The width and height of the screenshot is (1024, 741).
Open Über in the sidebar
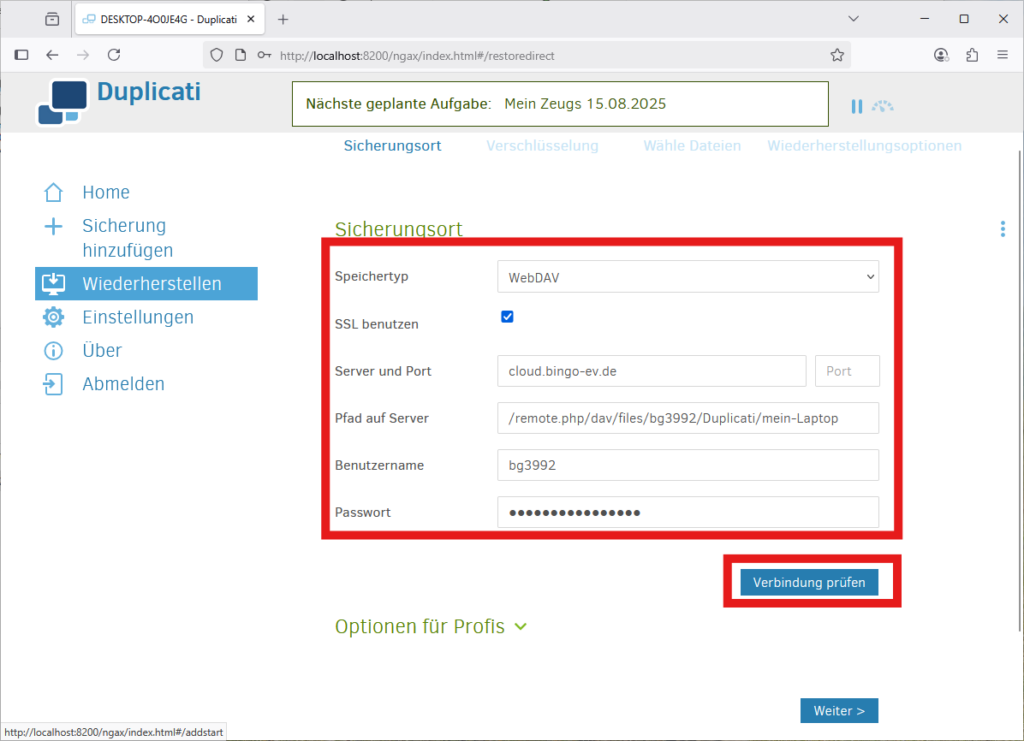pos(102,351)
